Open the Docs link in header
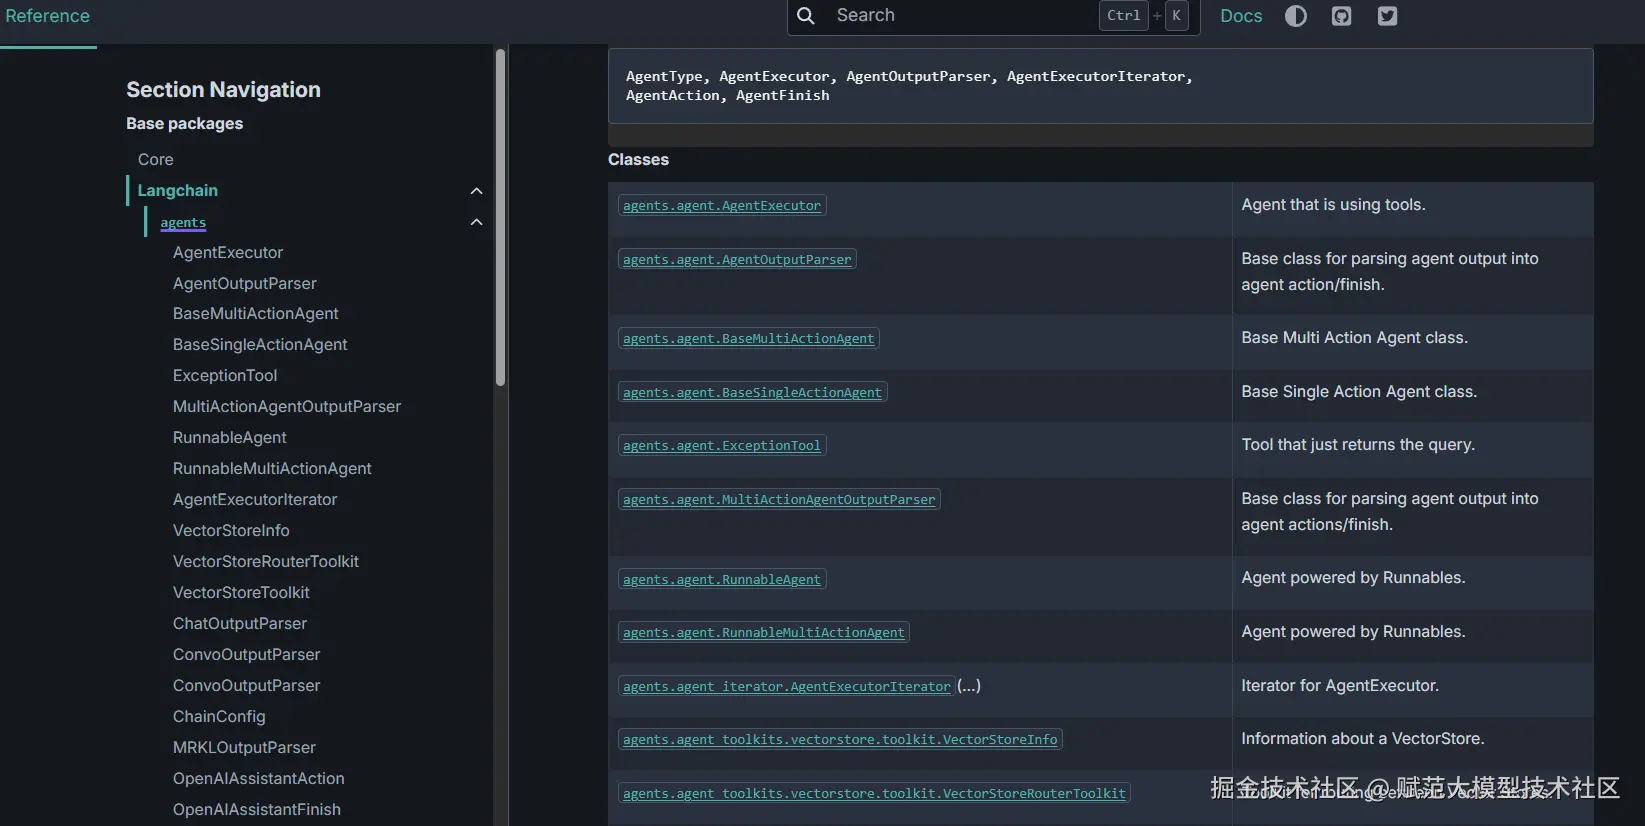The width and height of the screenshot is (1645, 826). [1241, 16]
